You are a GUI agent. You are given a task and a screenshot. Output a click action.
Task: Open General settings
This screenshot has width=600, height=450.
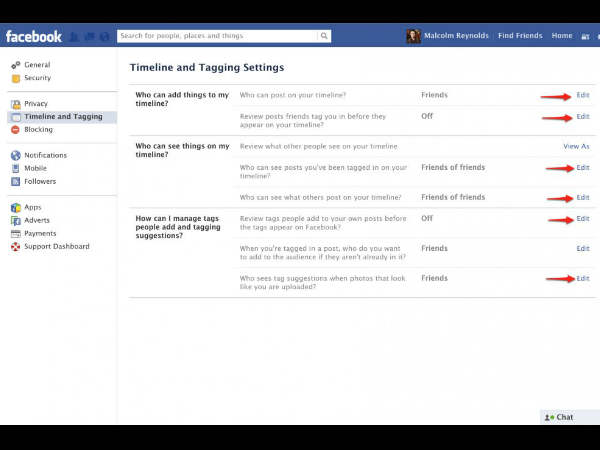(x=37, y=65)
